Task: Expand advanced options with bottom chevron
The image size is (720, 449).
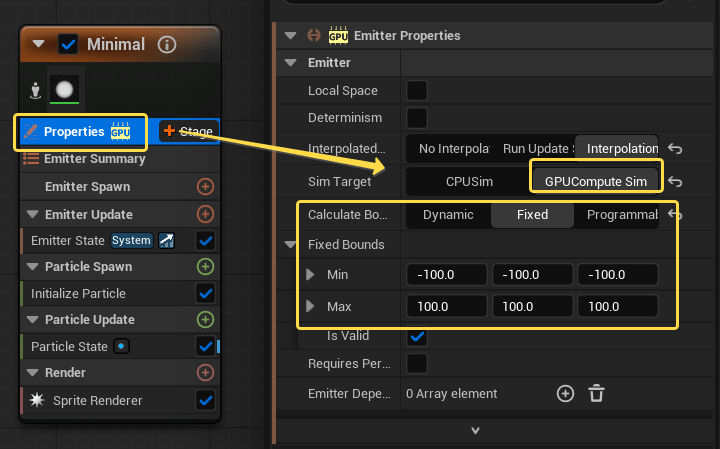Action: point(476,430)
